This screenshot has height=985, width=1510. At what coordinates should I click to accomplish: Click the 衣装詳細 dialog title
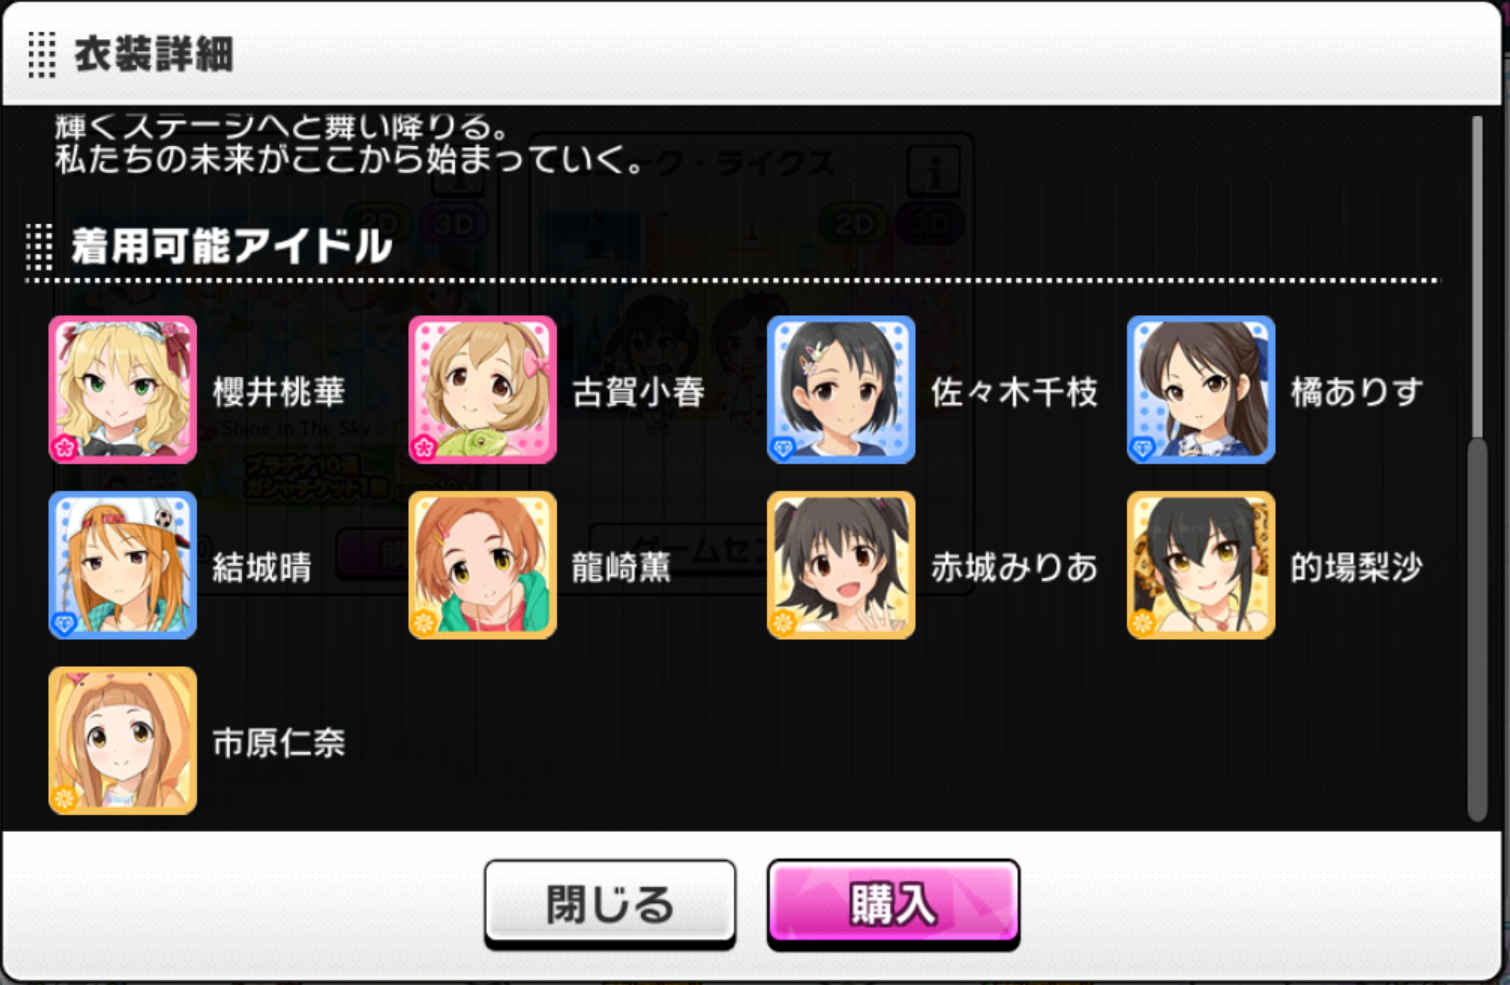(x=154, y=54)
